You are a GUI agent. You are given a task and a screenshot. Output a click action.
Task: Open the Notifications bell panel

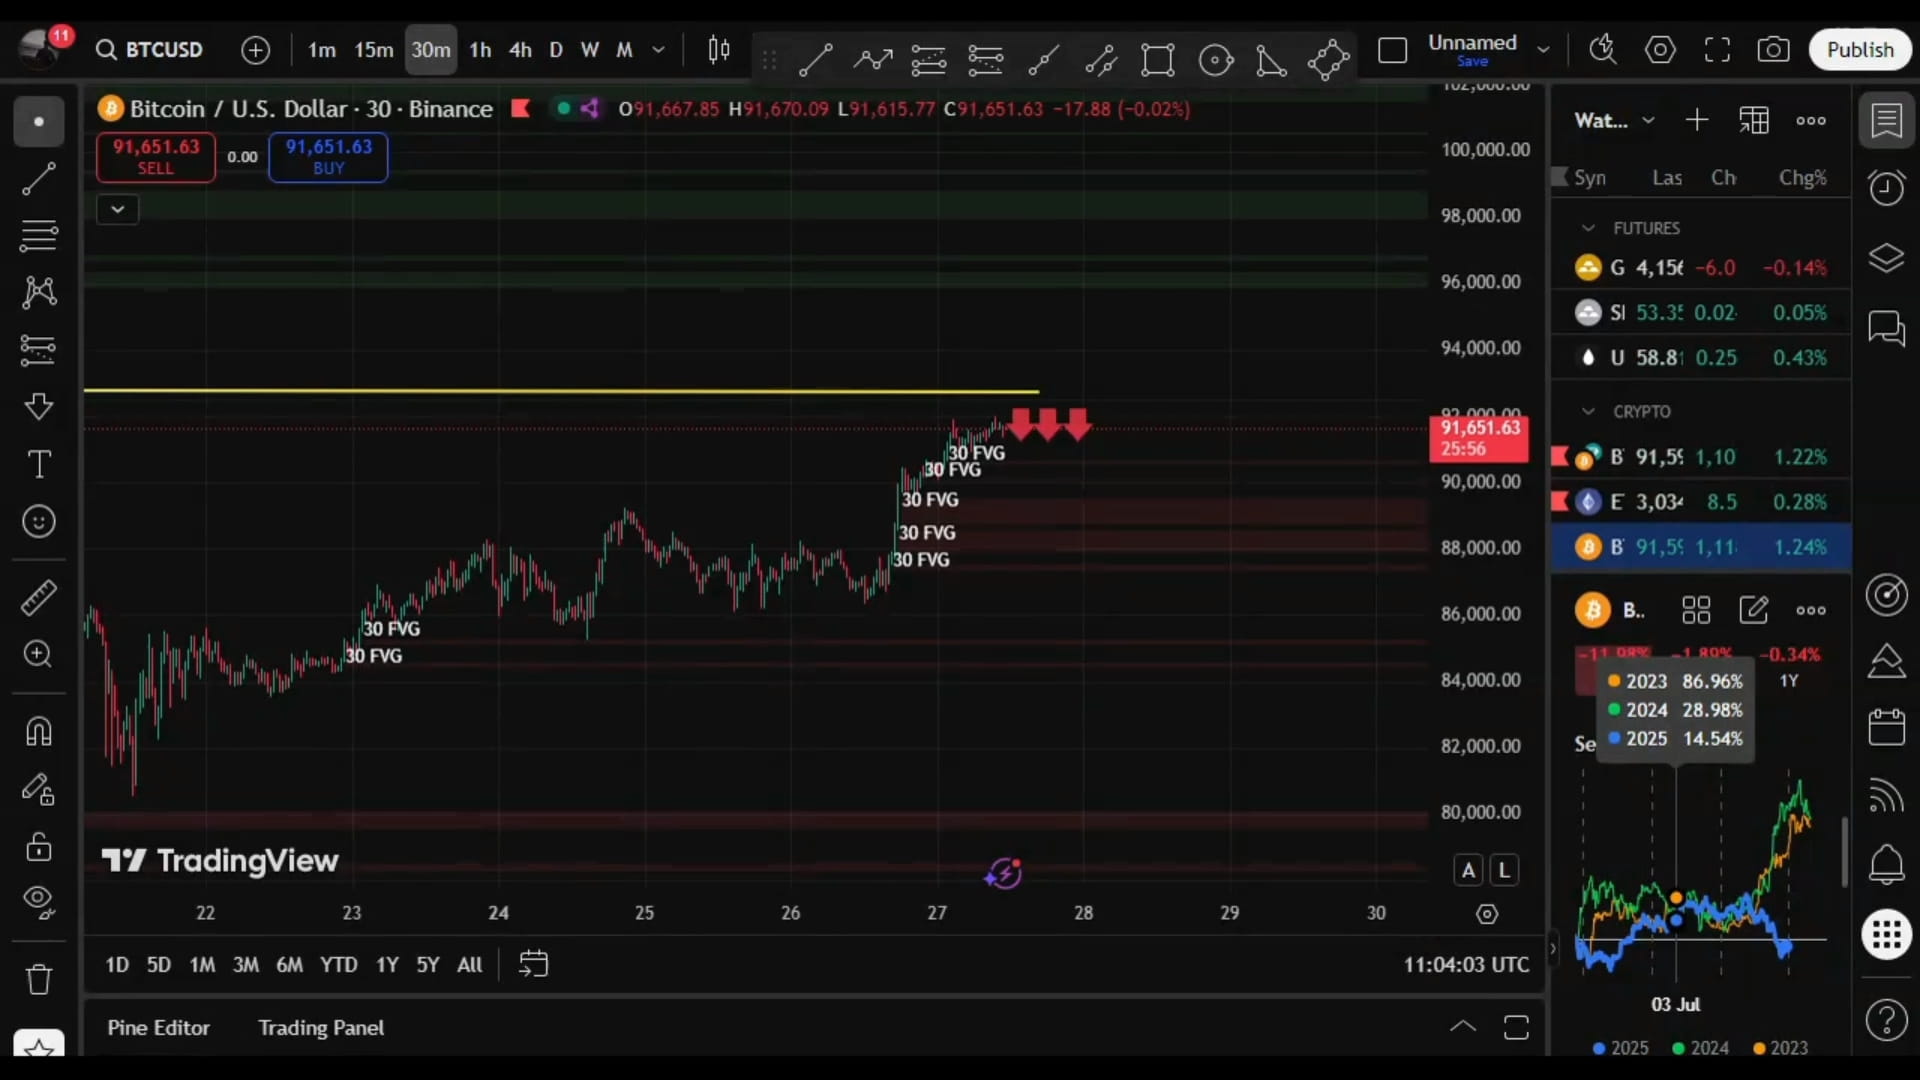1886,864
